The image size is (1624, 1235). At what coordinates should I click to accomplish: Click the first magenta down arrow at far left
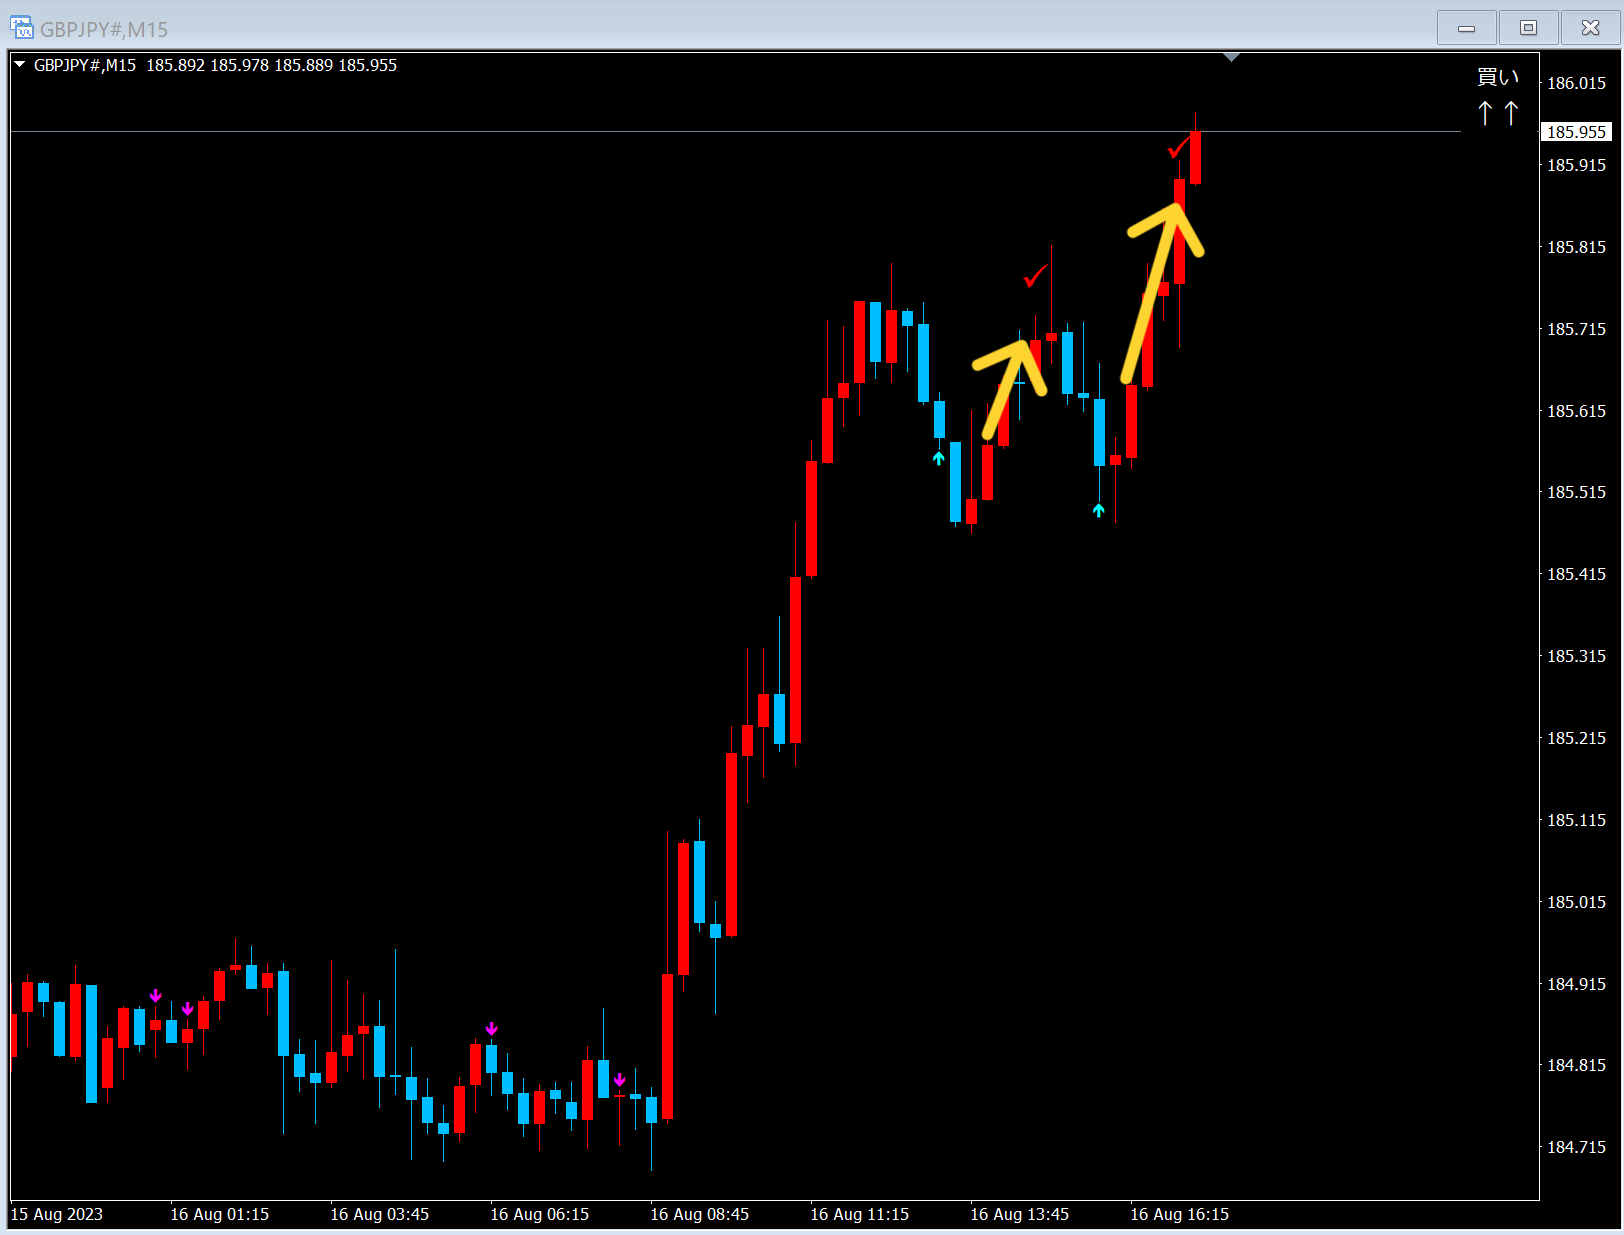point(155,995)
